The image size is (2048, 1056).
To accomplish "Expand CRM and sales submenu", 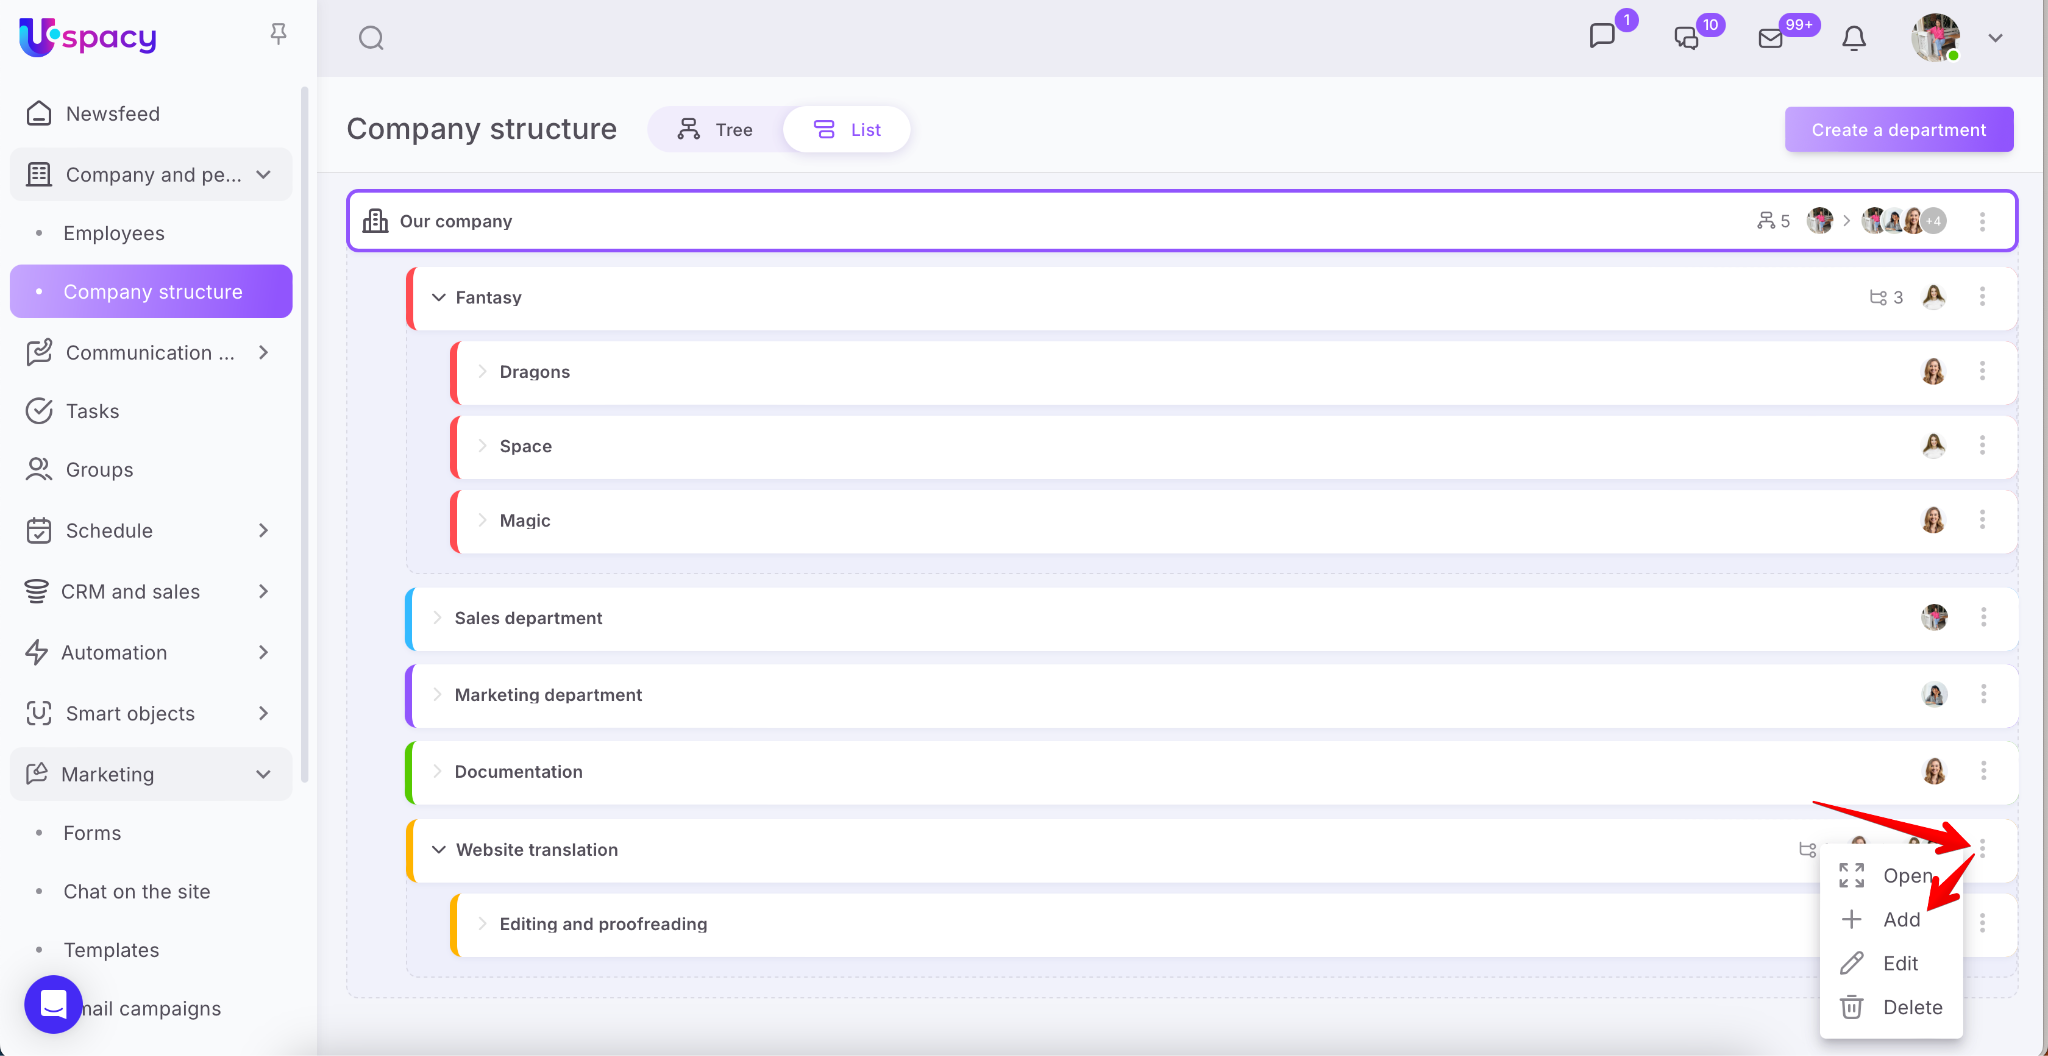I will 263,591.
